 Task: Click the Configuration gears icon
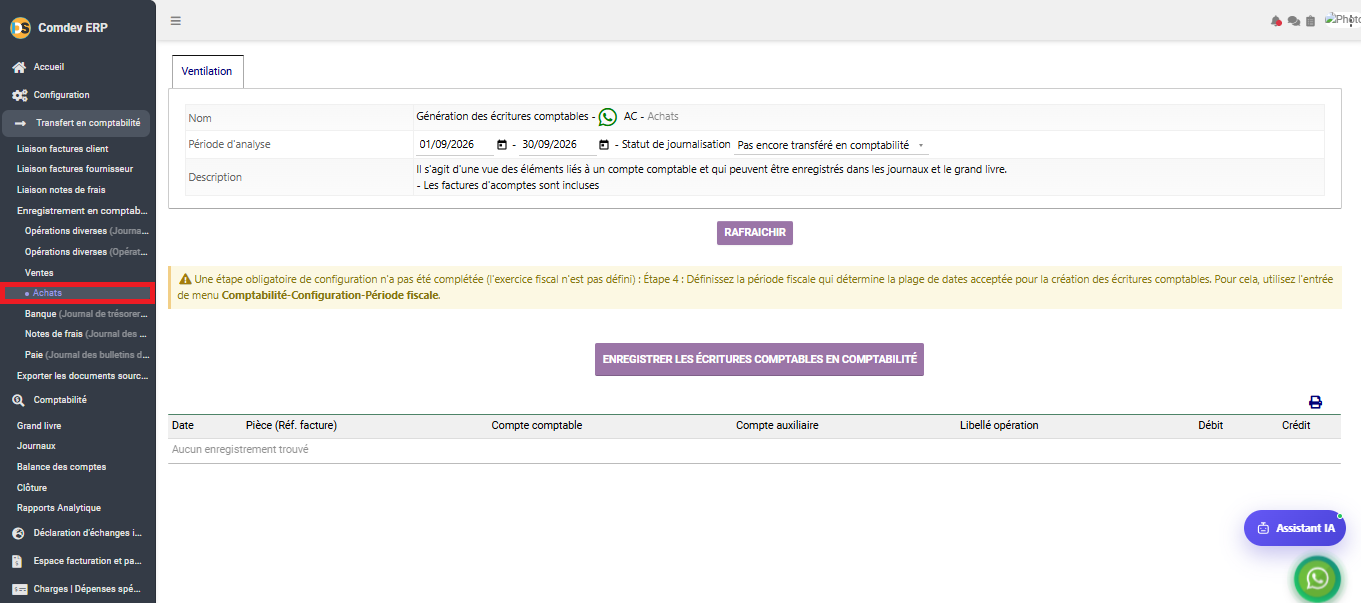[19, 95]
